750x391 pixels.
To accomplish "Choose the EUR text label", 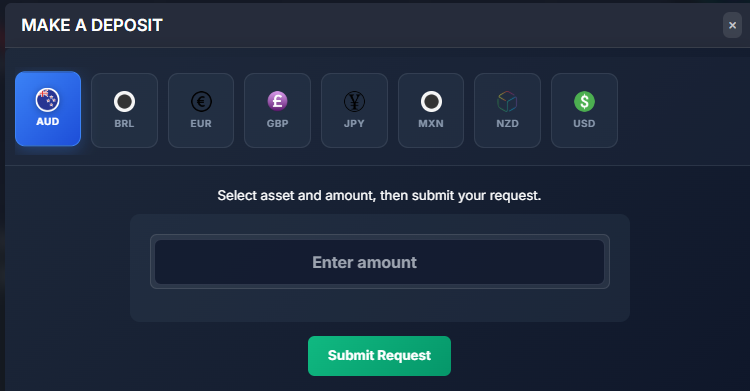I will tap(201, 123).
